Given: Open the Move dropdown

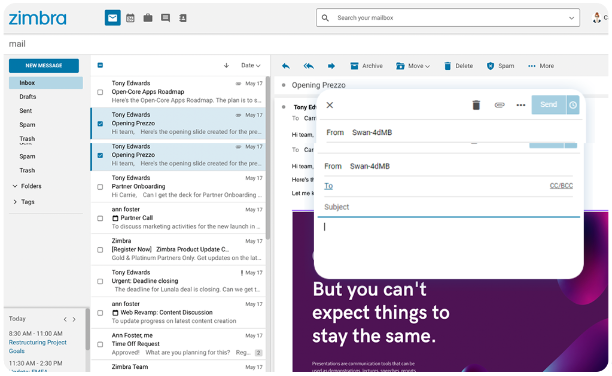Looking at the screenshot, I should (x=413, y=66).
